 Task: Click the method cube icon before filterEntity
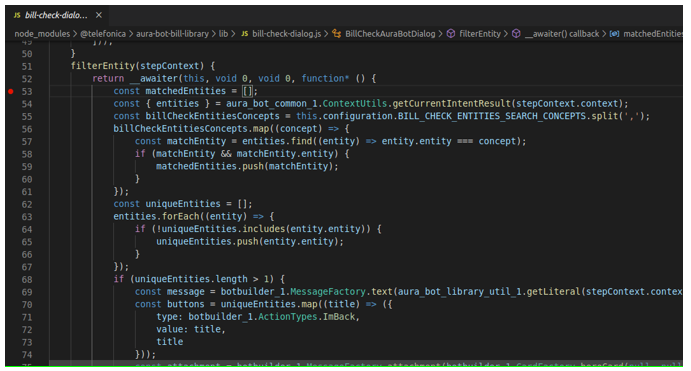click(x=451, y=34)
